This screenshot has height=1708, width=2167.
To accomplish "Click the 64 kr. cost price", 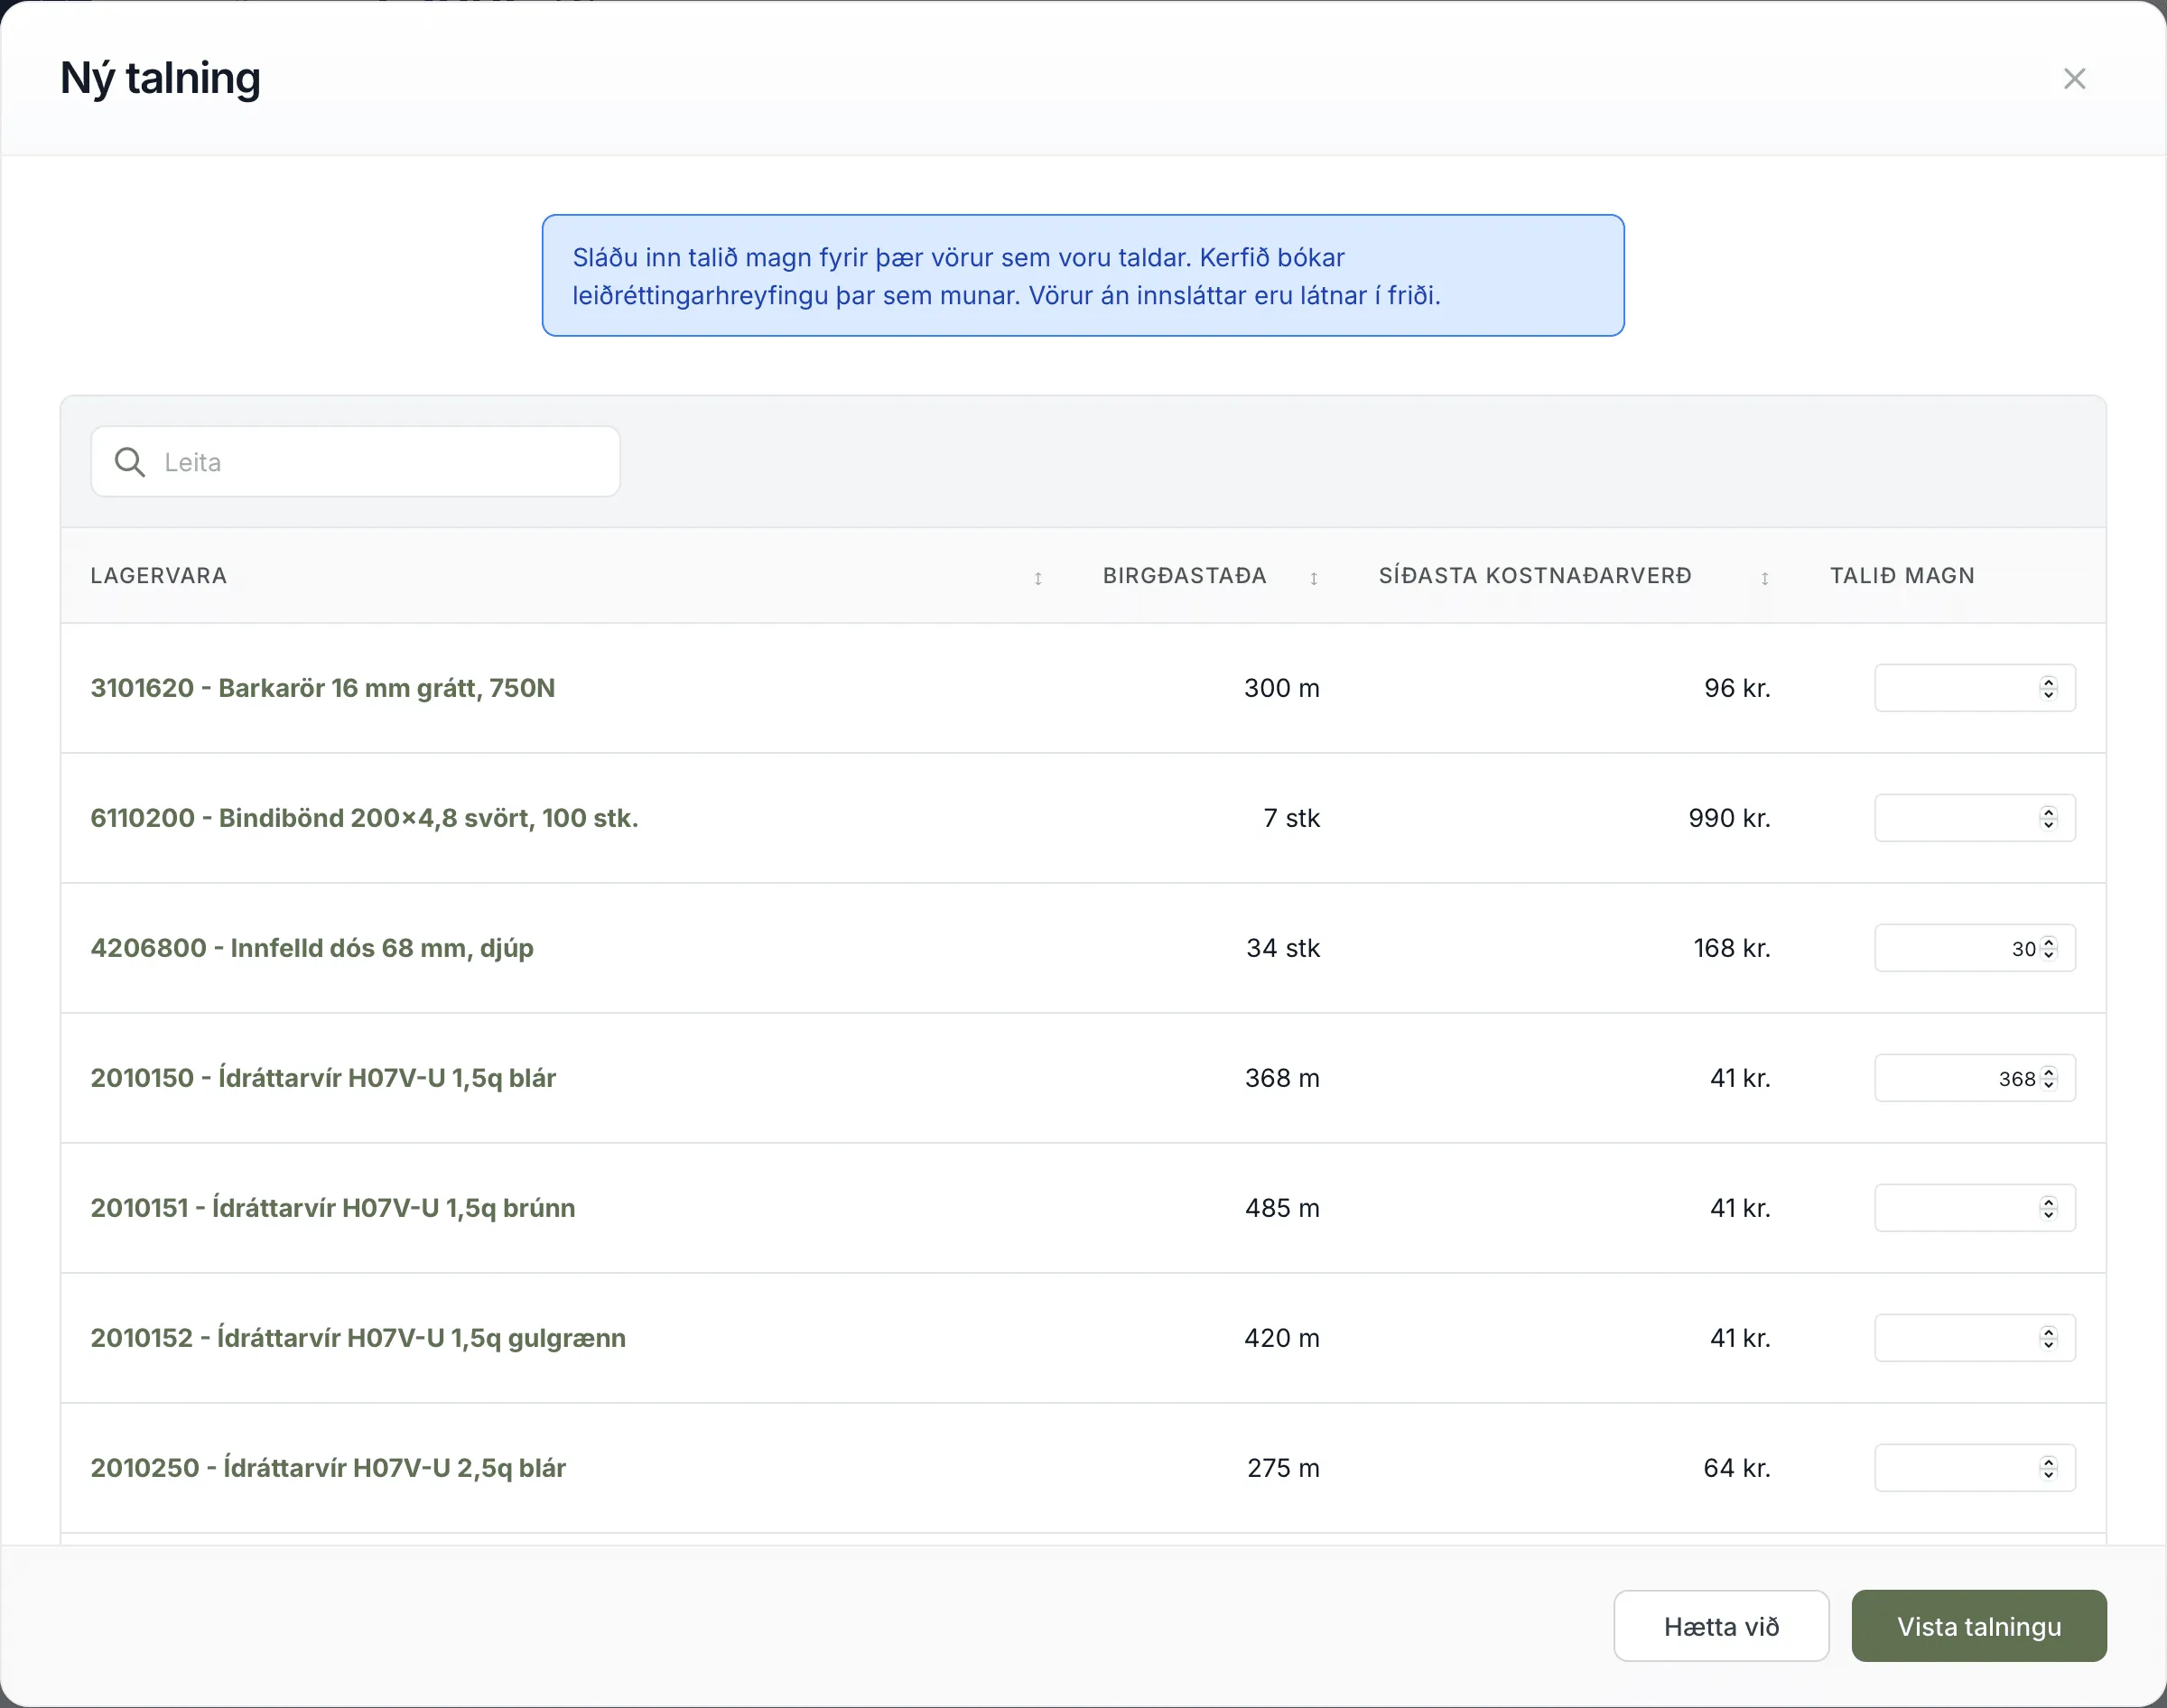I will [x=1737, y=1468].
